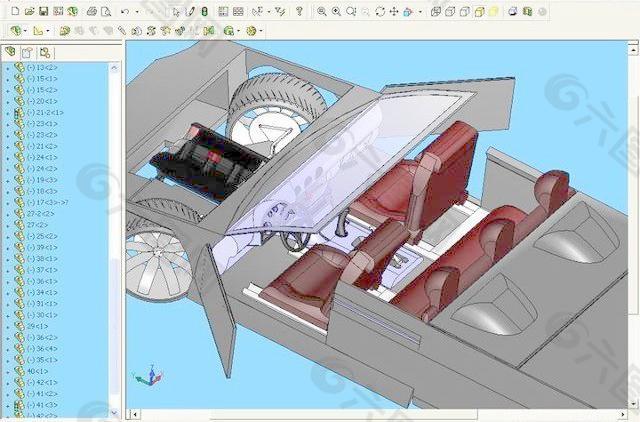The image size is (640, 422).
Task: Select component (-) 23<2> in tree
Action: pyautogui.click(x=42, y=135)
